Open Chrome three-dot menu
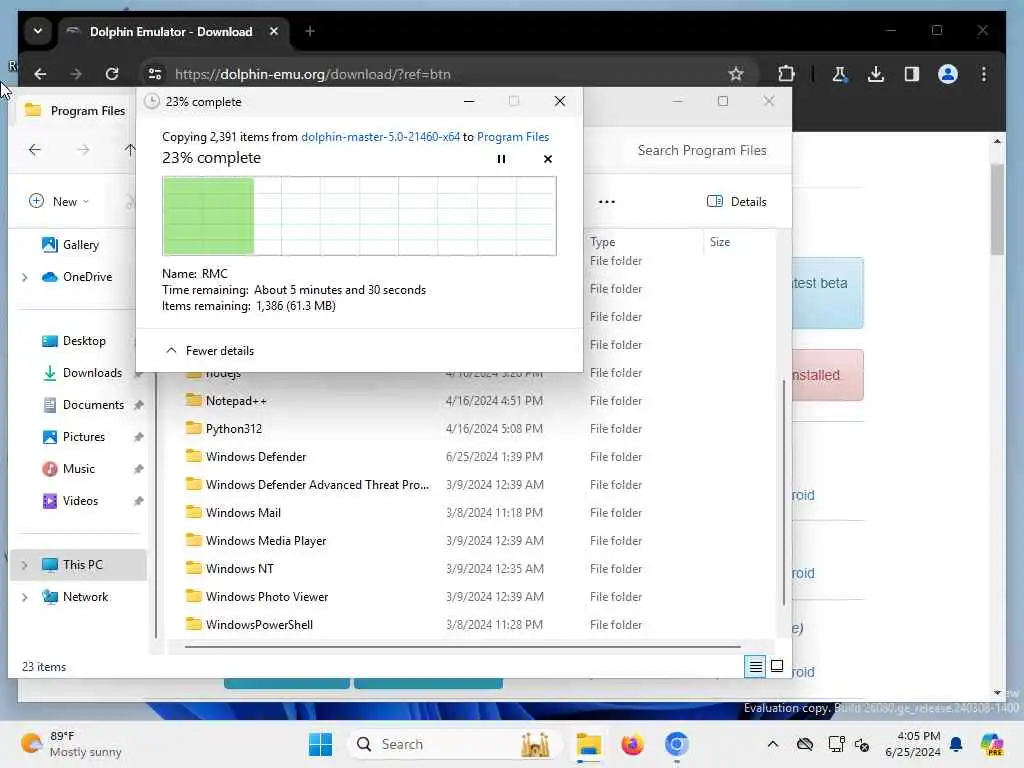 point(984,74)
